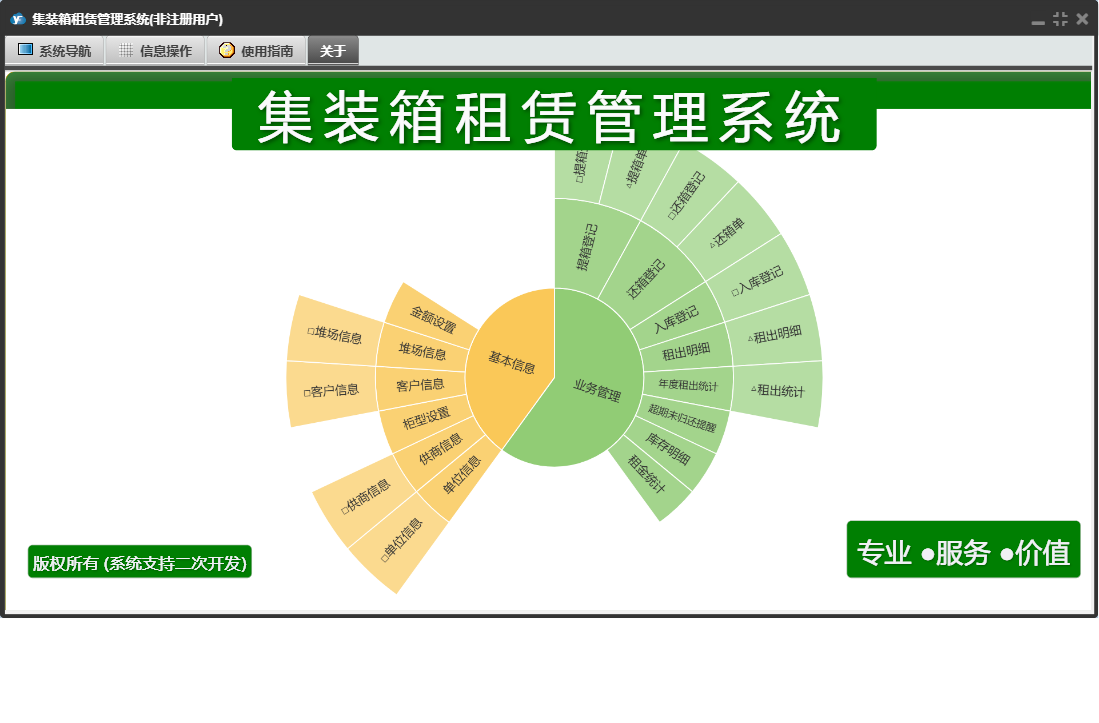Click the outer □客户信息 segment
1099x723 pixels.
[x=332, y=391]
